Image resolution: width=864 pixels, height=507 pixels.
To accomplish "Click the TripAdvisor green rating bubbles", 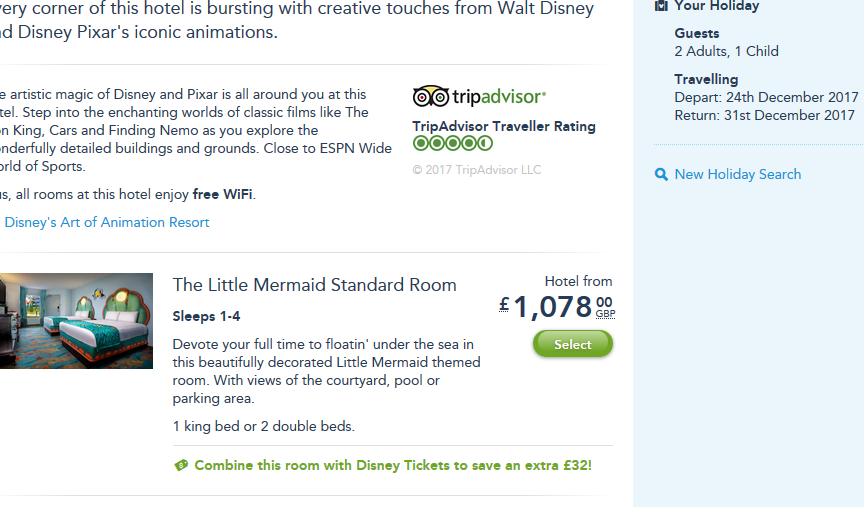I will point(452,144).
